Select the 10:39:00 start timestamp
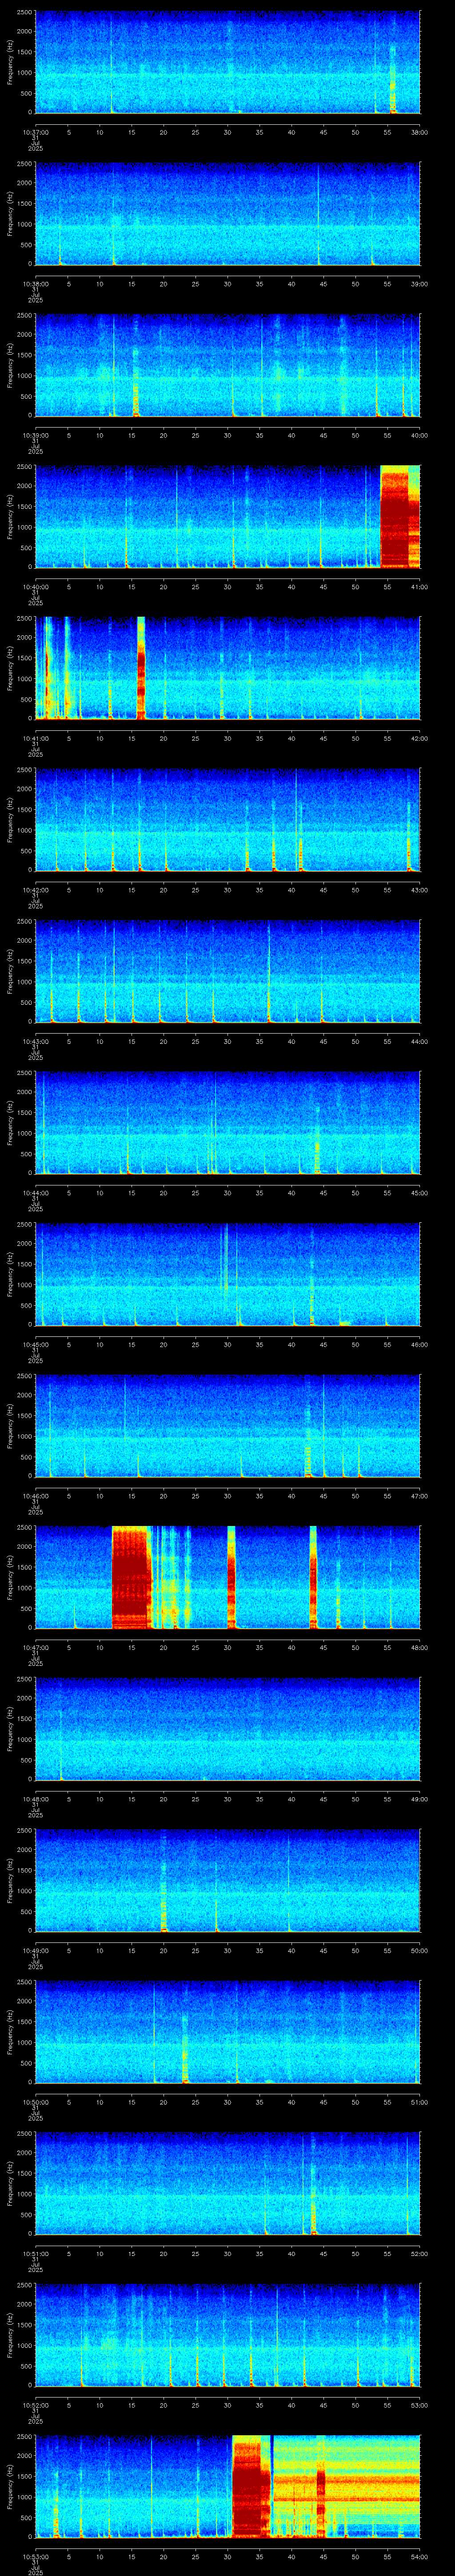This screenshot has height=2576, width=455. (x=35, y=435)
